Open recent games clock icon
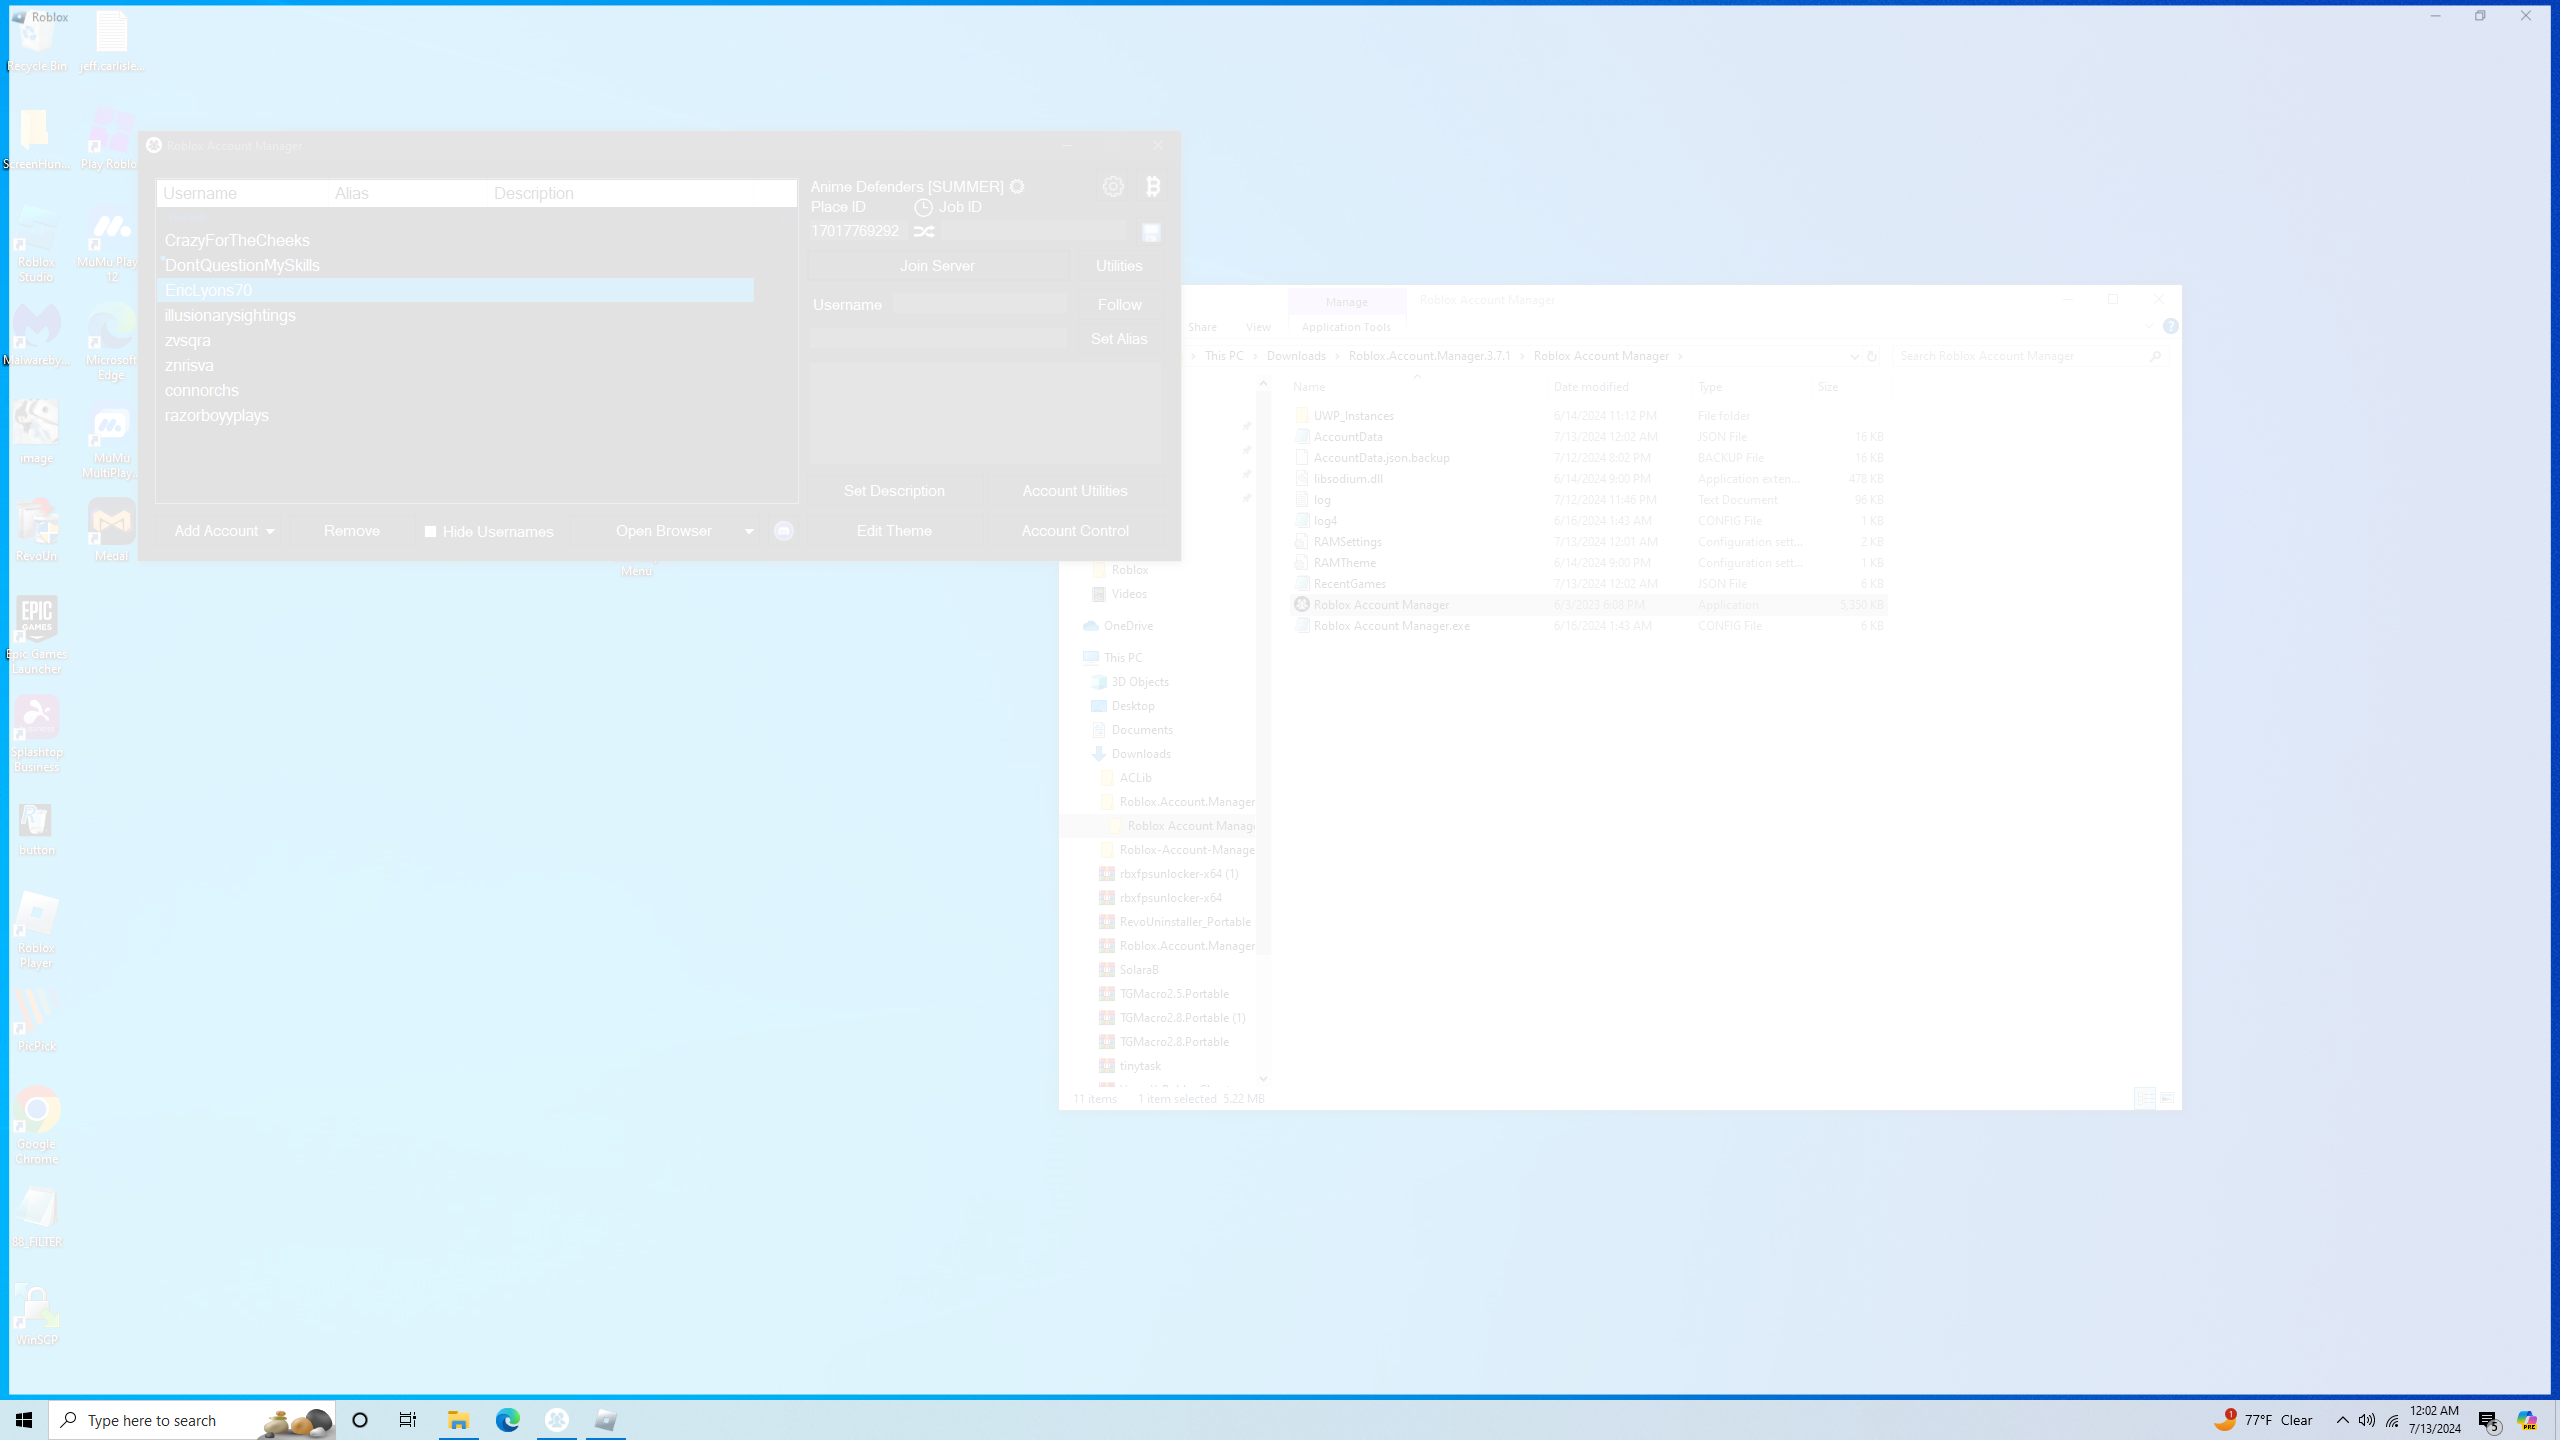 (x=923, y=207)
